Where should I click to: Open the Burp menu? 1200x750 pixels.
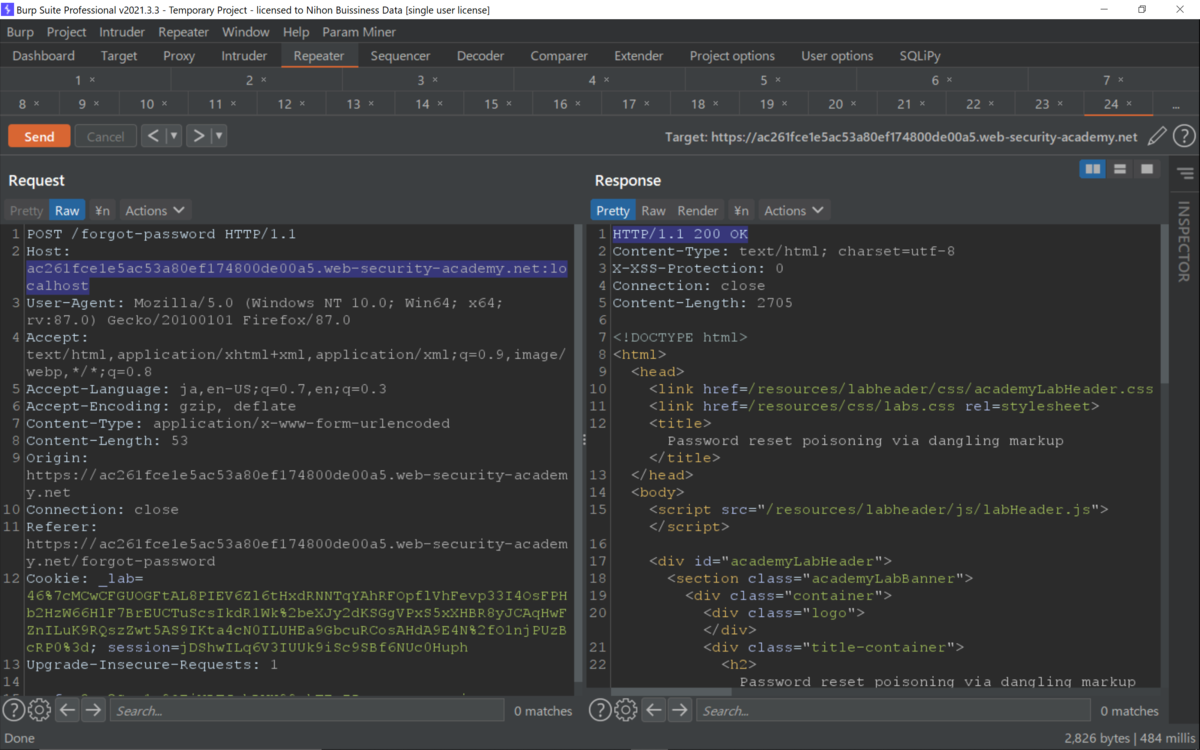pyautogui.click(x=20, y=32)
